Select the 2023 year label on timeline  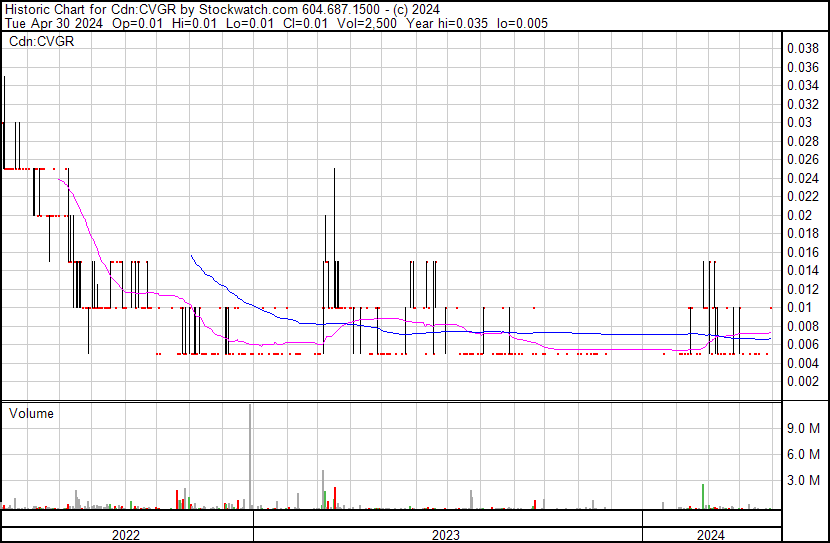446,535
